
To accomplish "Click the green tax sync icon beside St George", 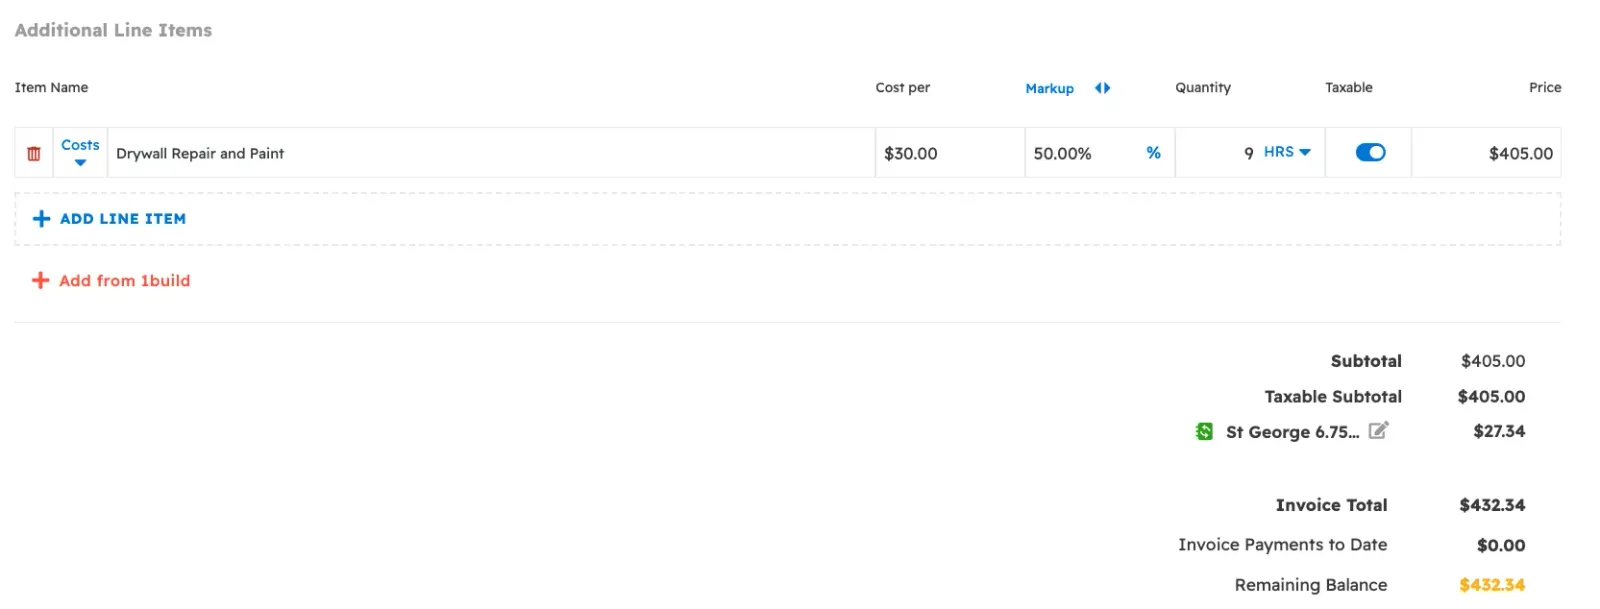I will coord(1205,431).
